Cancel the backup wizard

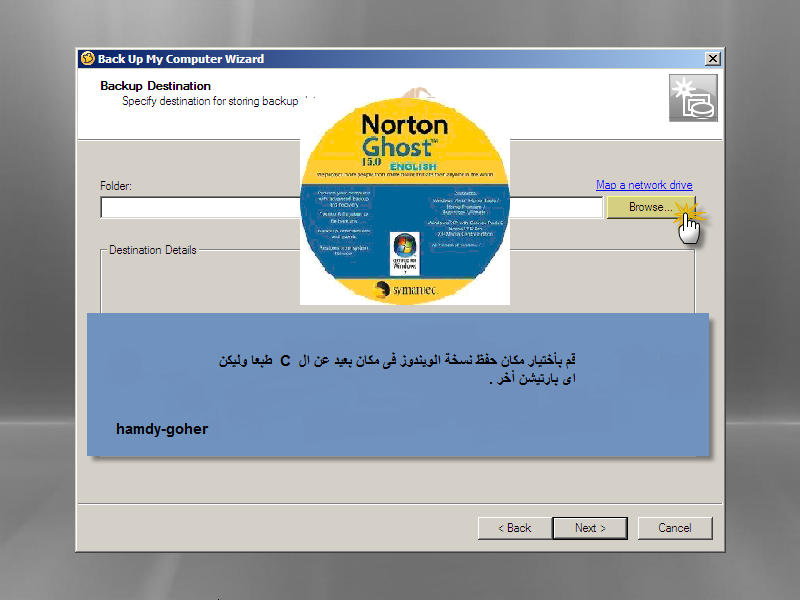tap(674, 528)
